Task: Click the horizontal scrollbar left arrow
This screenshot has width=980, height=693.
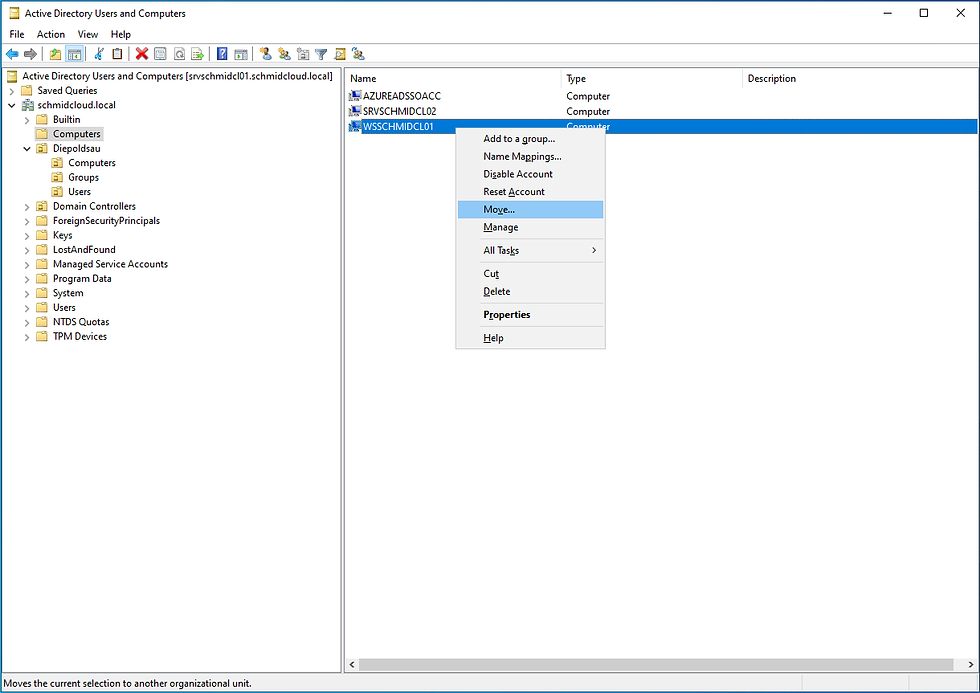Action: [352, 665]
